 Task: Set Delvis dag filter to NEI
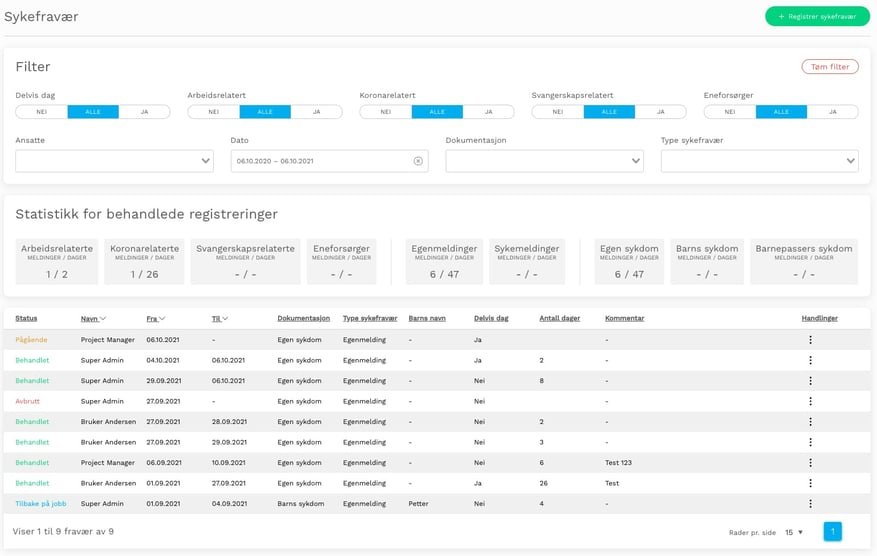click(x=41, y=112)
